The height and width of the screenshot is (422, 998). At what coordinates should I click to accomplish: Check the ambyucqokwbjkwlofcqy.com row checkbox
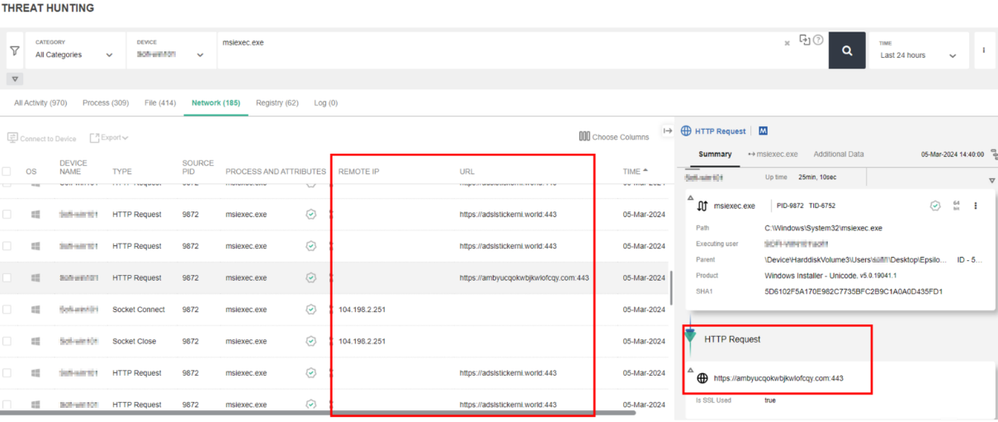click(6, 278)
